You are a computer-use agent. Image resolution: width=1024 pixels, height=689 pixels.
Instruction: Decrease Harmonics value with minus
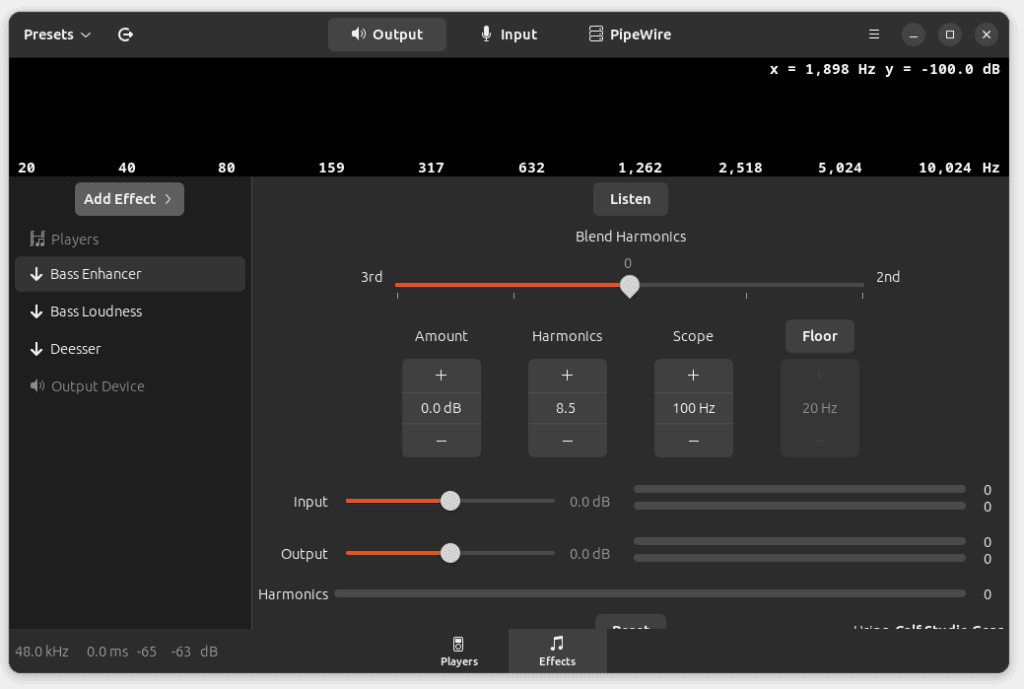point(567,441)
